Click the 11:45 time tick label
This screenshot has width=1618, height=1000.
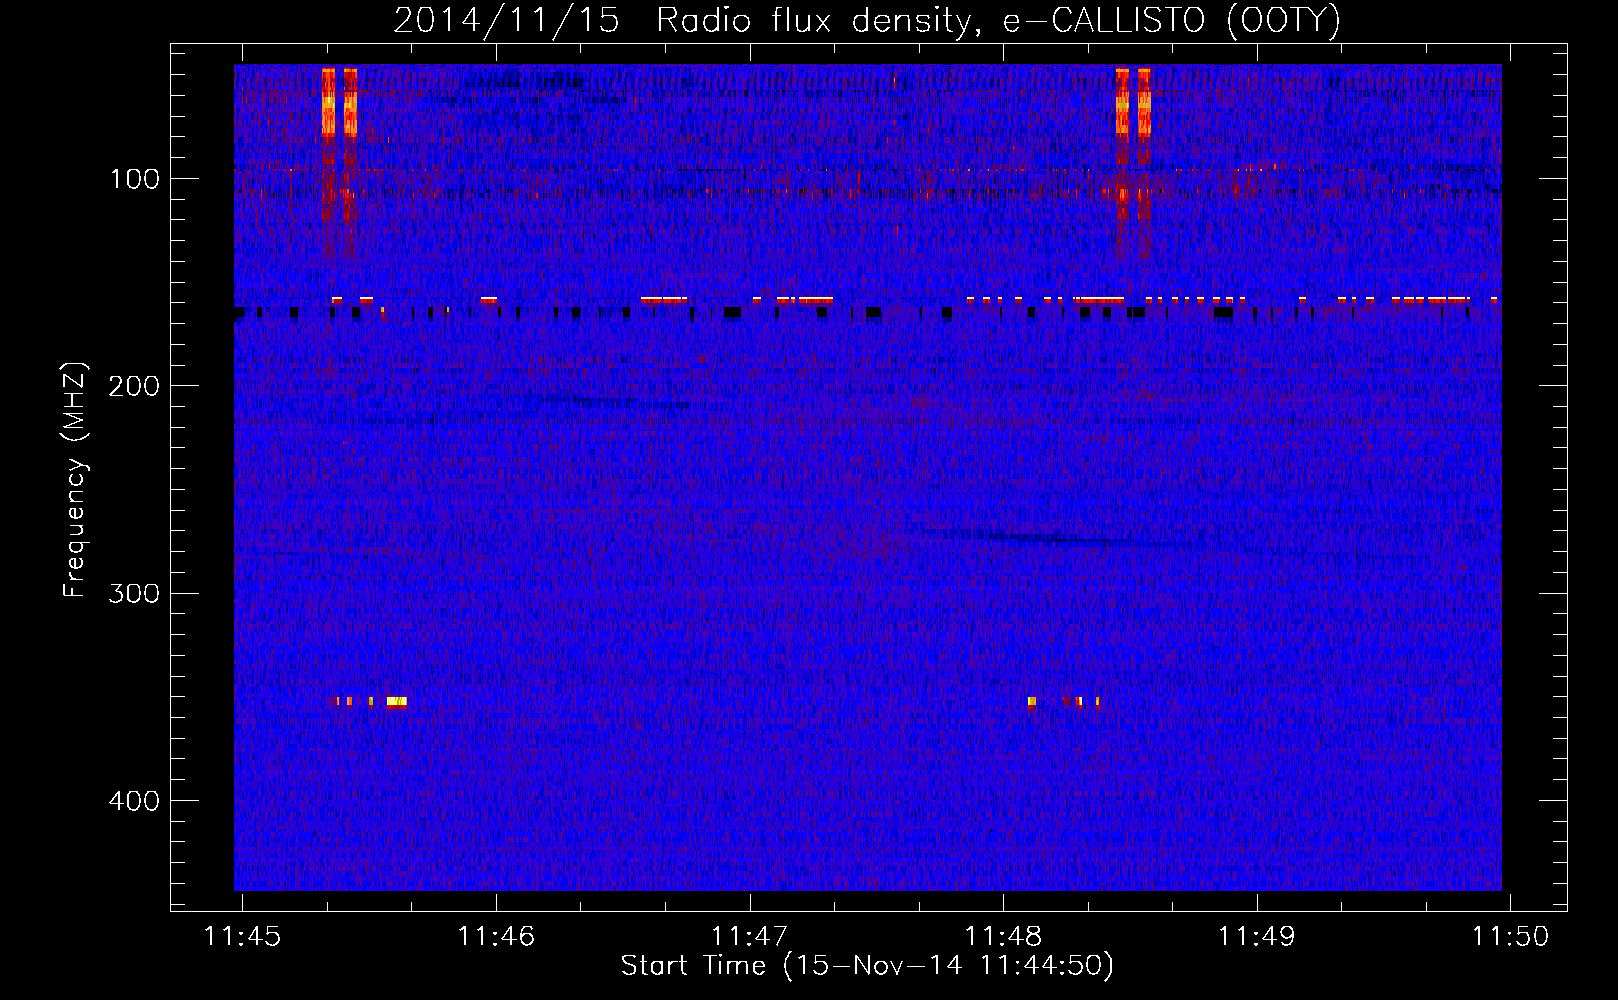243,936
